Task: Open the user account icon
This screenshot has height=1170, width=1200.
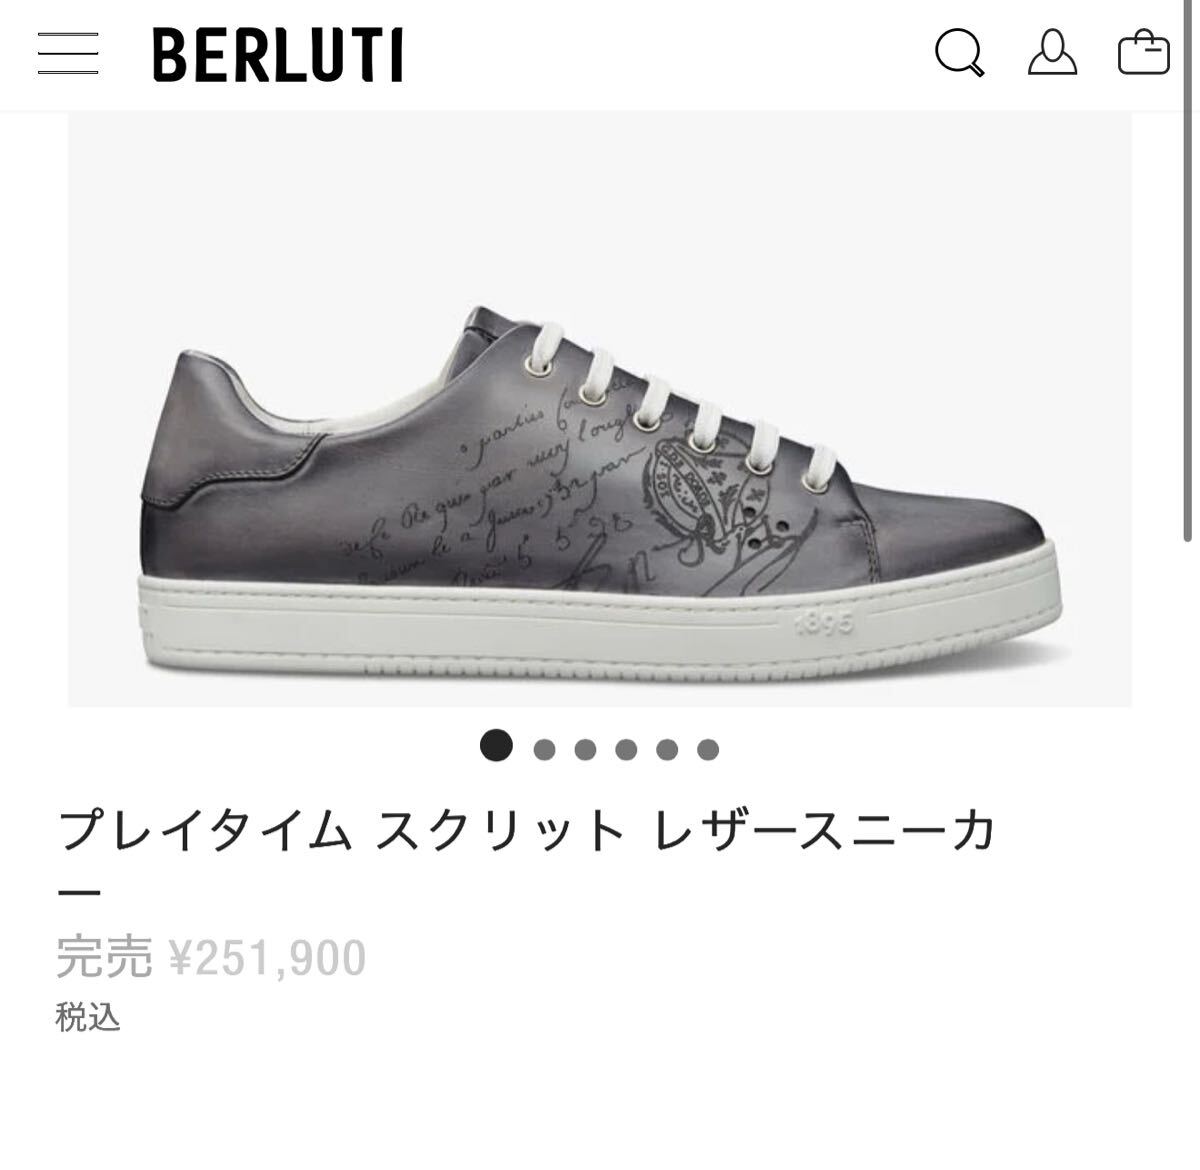Action: tap(1053, 52)
